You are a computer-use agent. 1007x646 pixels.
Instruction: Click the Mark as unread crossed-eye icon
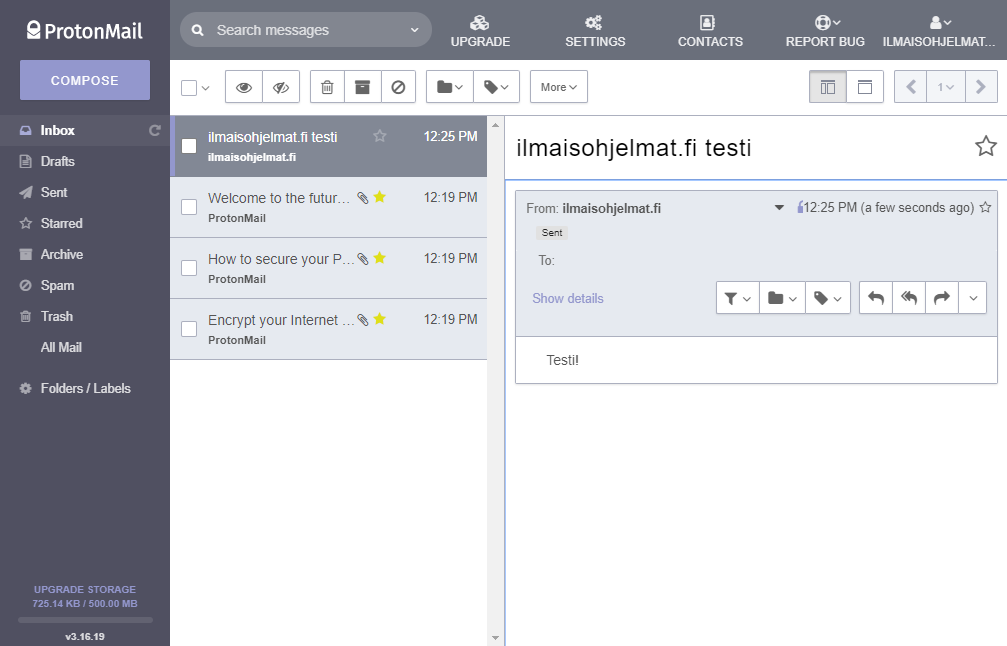(281, 87)
